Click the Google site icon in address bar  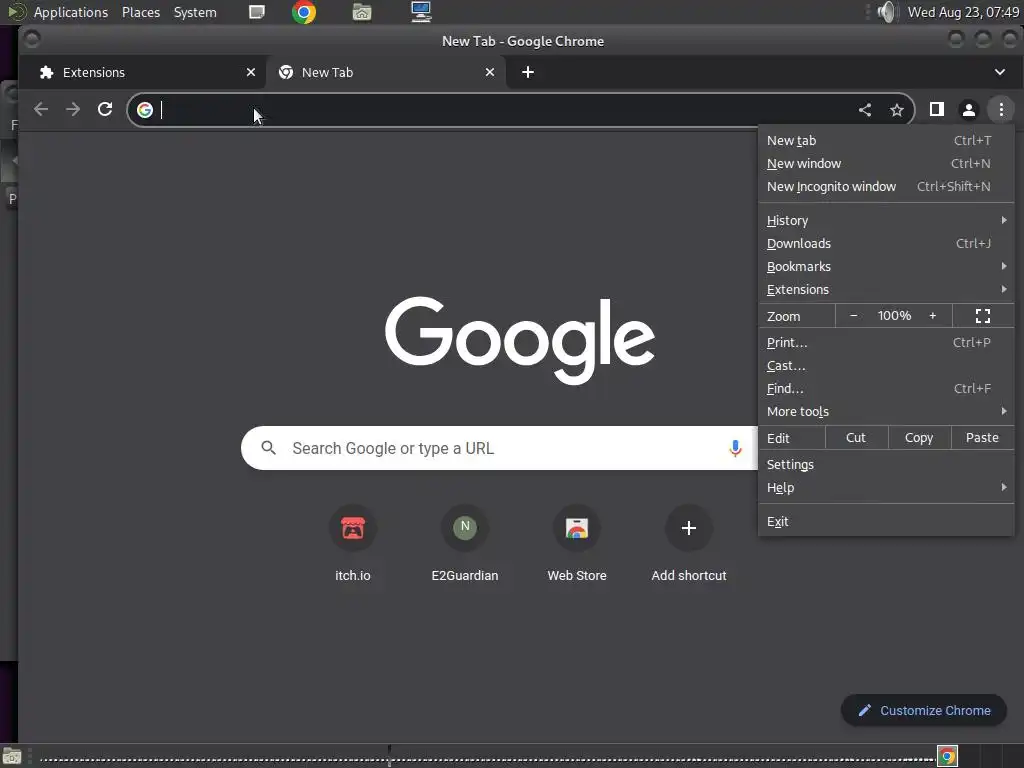pyautogui.click(x=145, y=110)
